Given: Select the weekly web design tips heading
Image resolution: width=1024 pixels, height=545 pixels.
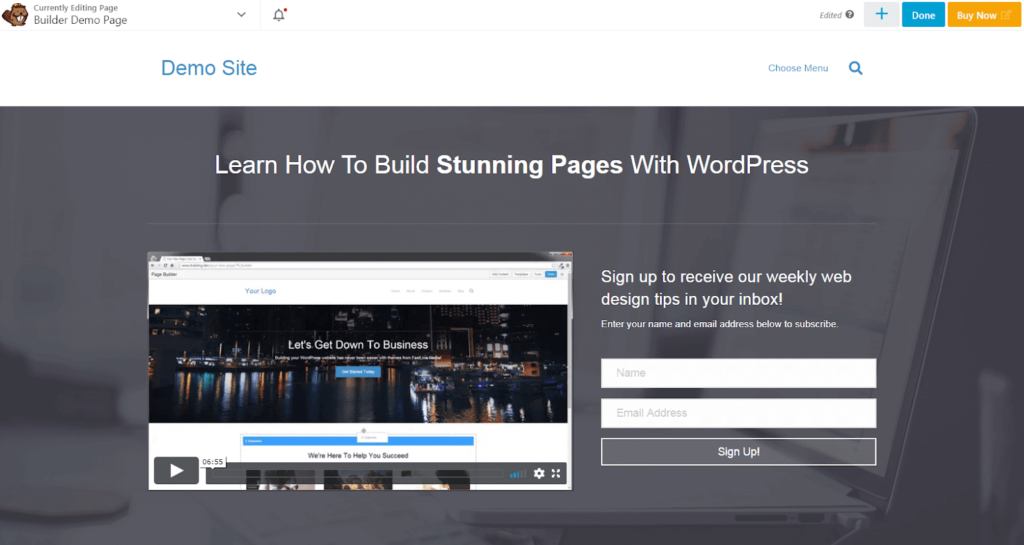Looking at the screenshot, I should pos(726,288).
